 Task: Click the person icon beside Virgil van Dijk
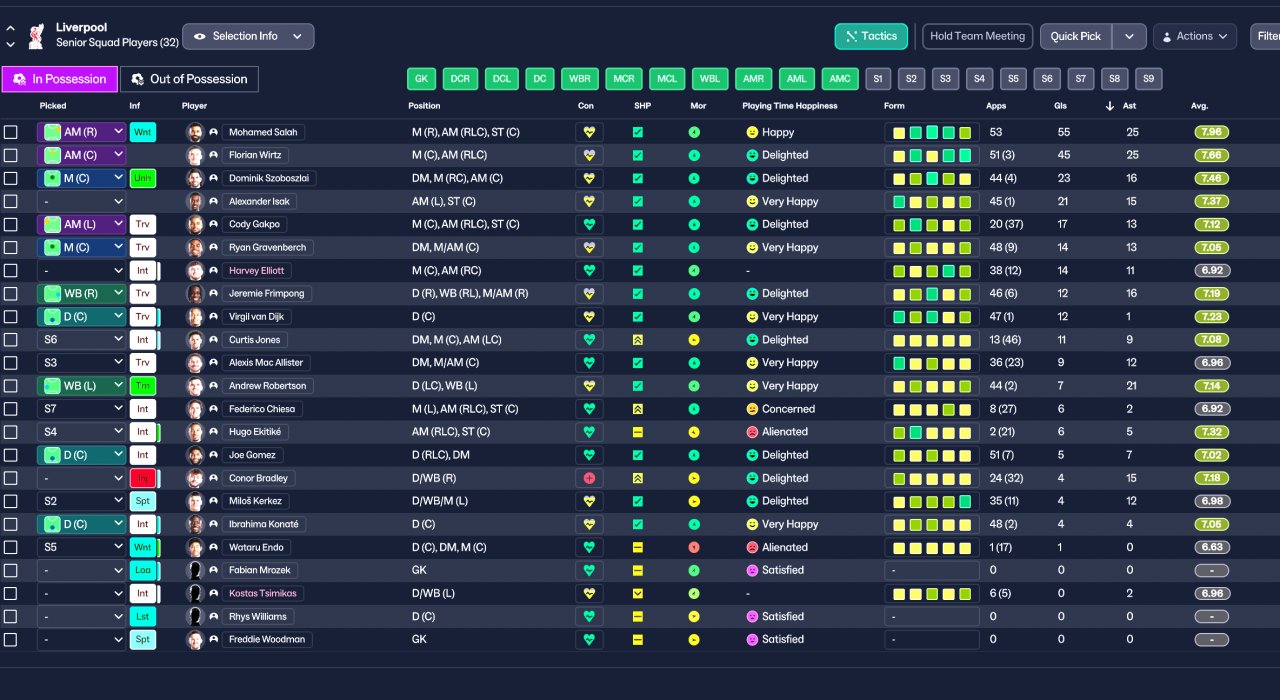pyautogui.click(x=213, y=317)
